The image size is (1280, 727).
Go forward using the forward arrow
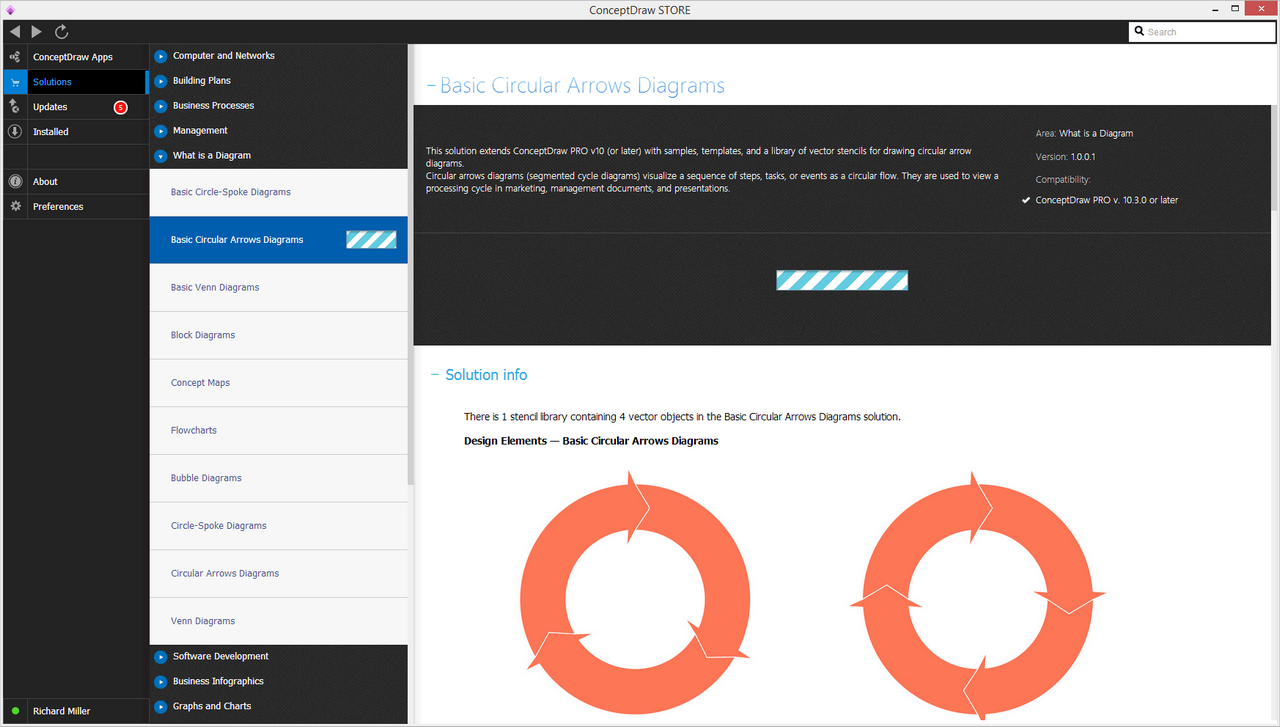tap(37, 32)
